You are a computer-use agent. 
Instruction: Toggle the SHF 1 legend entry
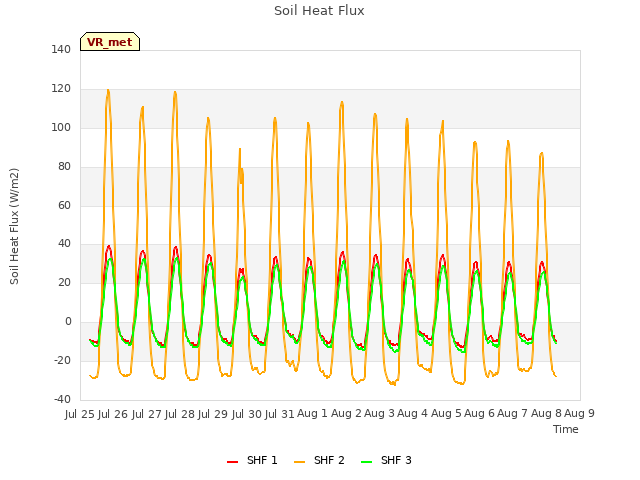[x=252, y=460]
